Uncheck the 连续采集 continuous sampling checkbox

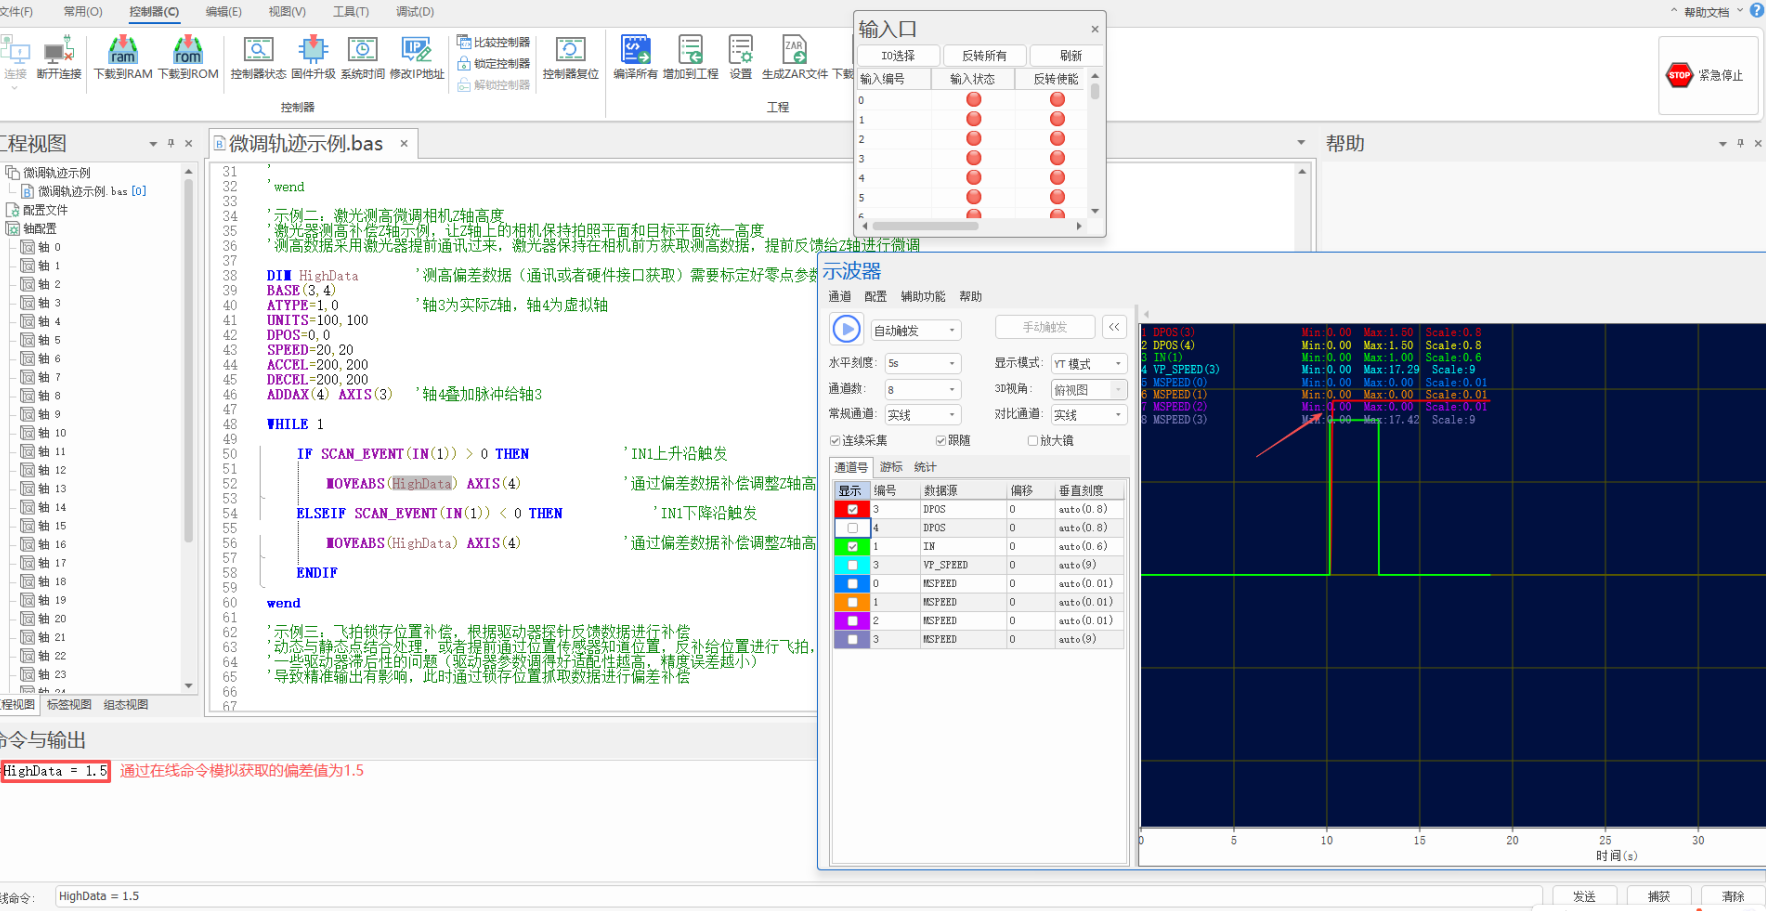click(x=835, y=441)
